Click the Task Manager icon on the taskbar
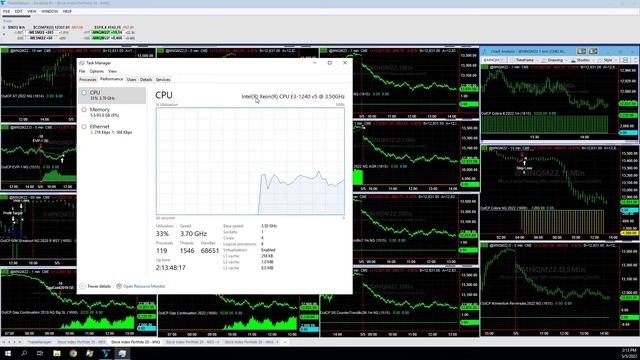The image size is (640, 360). (x=122, y=353)
